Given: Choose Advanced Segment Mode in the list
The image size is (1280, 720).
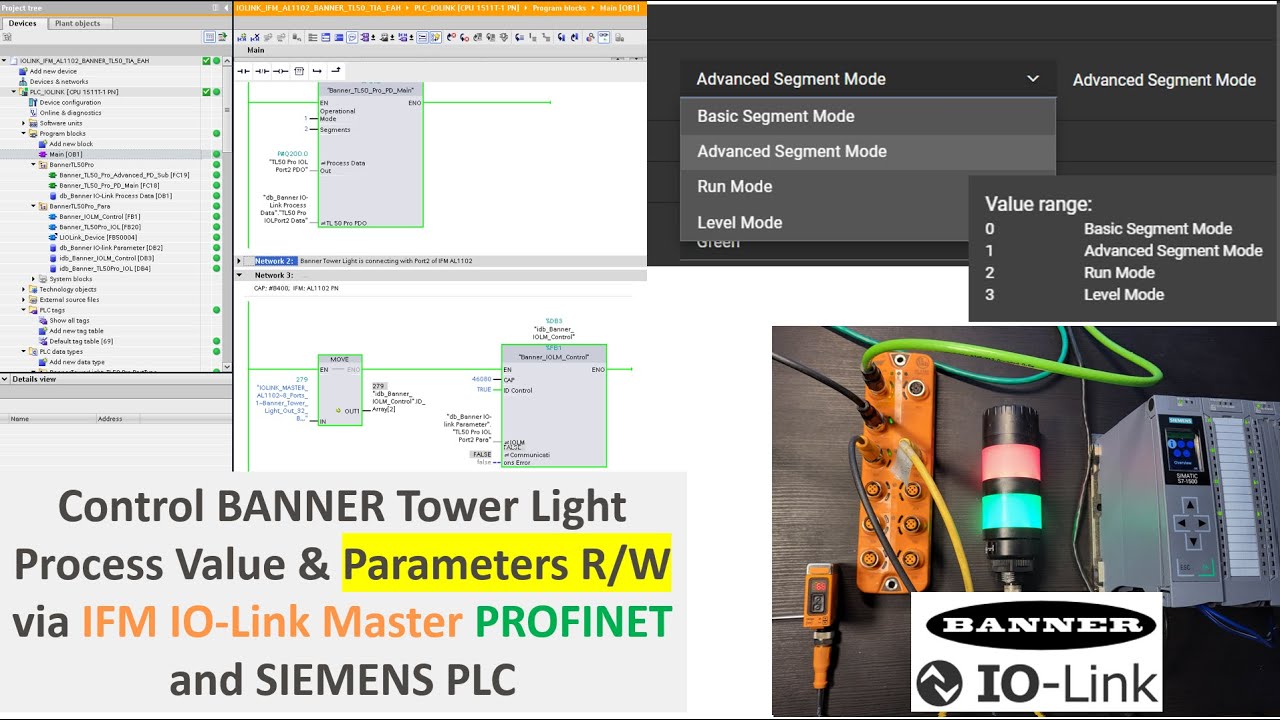Looking at the screenshot, I should coord(867,151).
